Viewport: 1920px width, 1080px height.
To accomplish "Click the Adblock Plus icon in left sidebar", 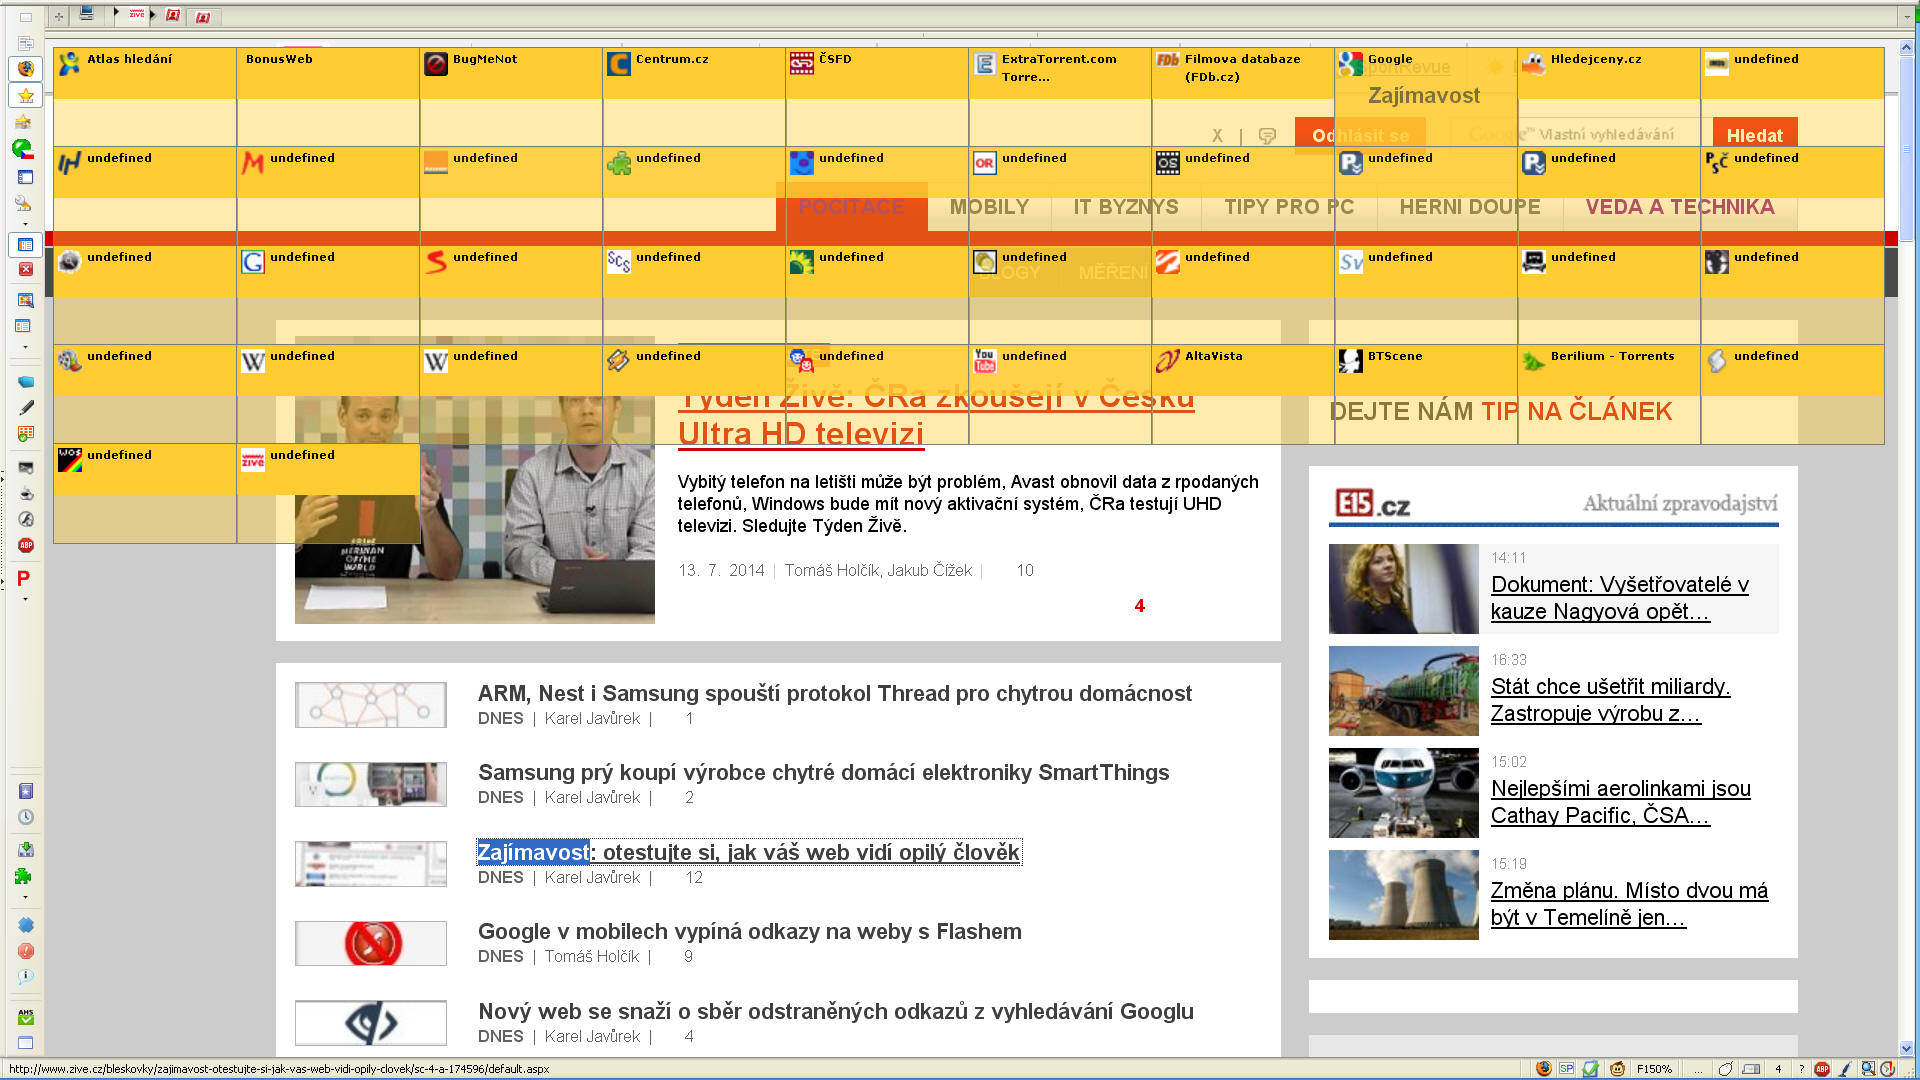I will tap(26, 545).
